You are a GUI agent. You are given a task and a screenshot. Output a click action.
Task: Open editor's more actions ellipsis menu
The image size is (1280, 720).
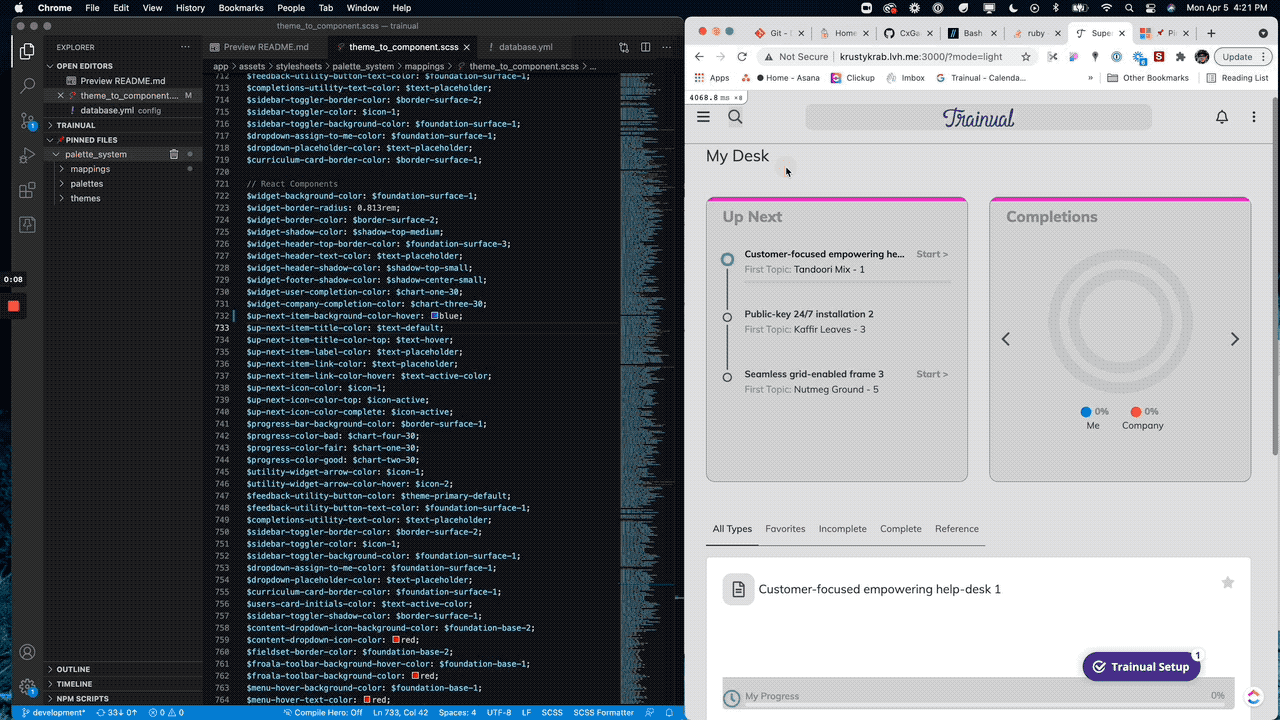coord(666,47)
